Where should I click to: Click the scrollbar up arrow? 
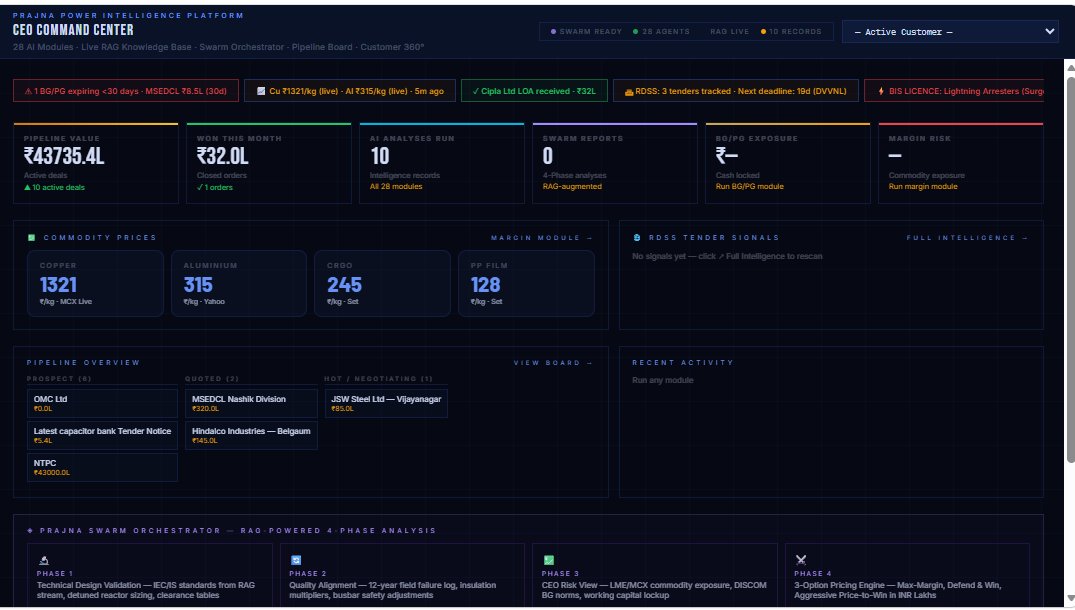(1070, 66)
